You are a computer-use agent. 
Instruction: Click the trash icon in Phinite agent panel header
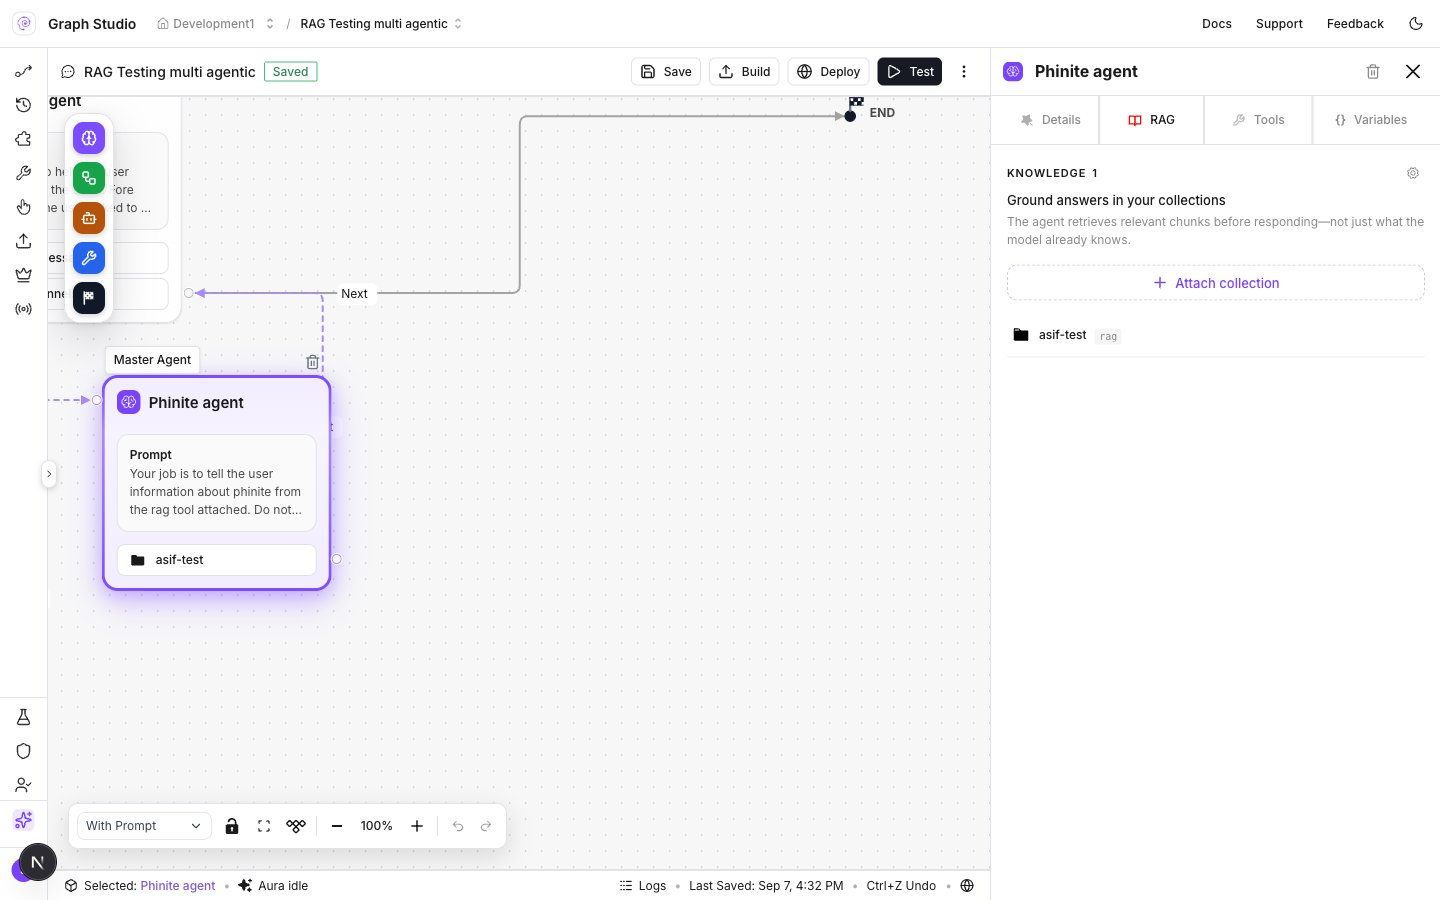tap(1373, 72)
